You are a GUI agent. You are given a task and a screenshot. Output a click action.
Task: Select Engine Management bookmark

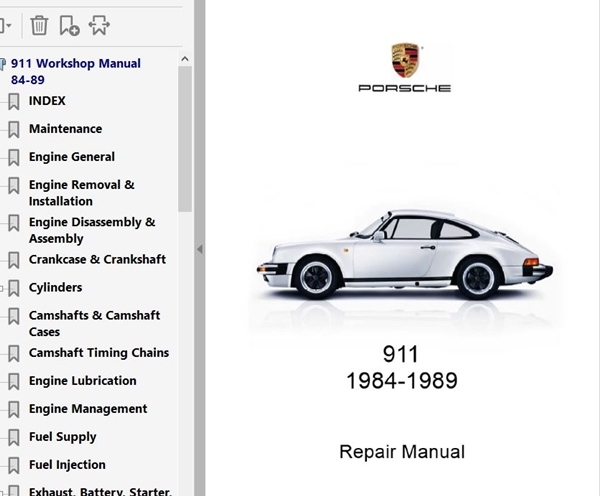pyautogui.click(x=88, y=409)
